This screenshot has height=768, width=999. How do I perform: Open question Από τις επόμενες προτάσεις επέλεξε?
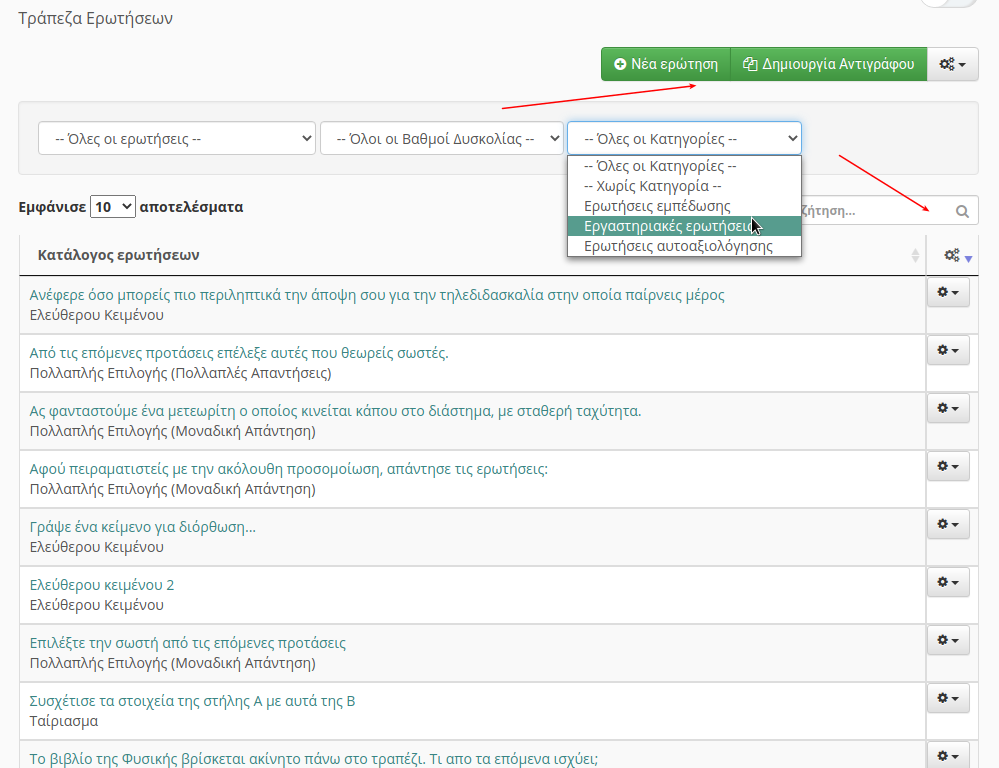click(x=239, y=353)
